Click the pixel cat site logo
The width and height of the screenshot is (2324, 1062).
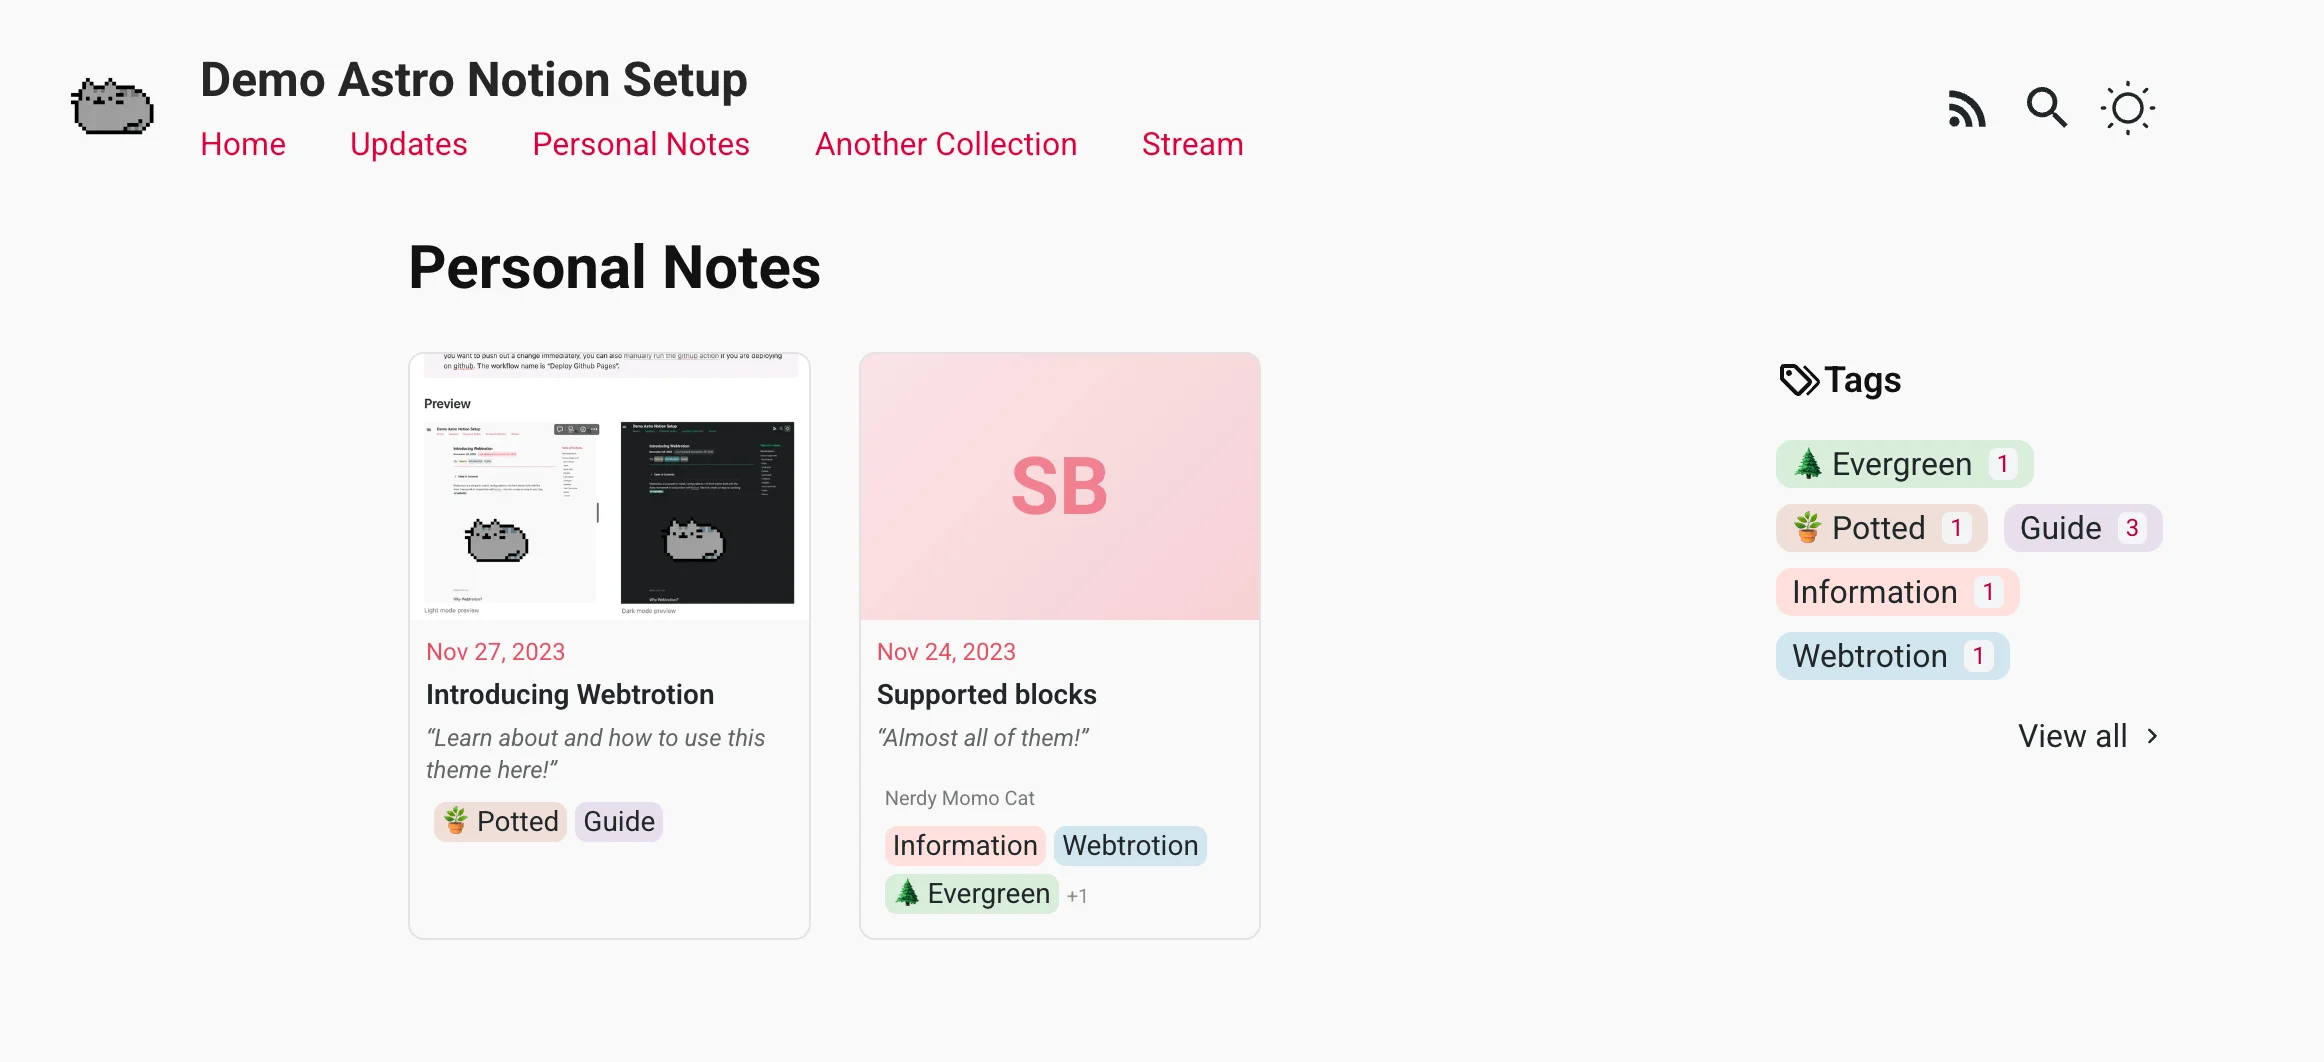112,107
